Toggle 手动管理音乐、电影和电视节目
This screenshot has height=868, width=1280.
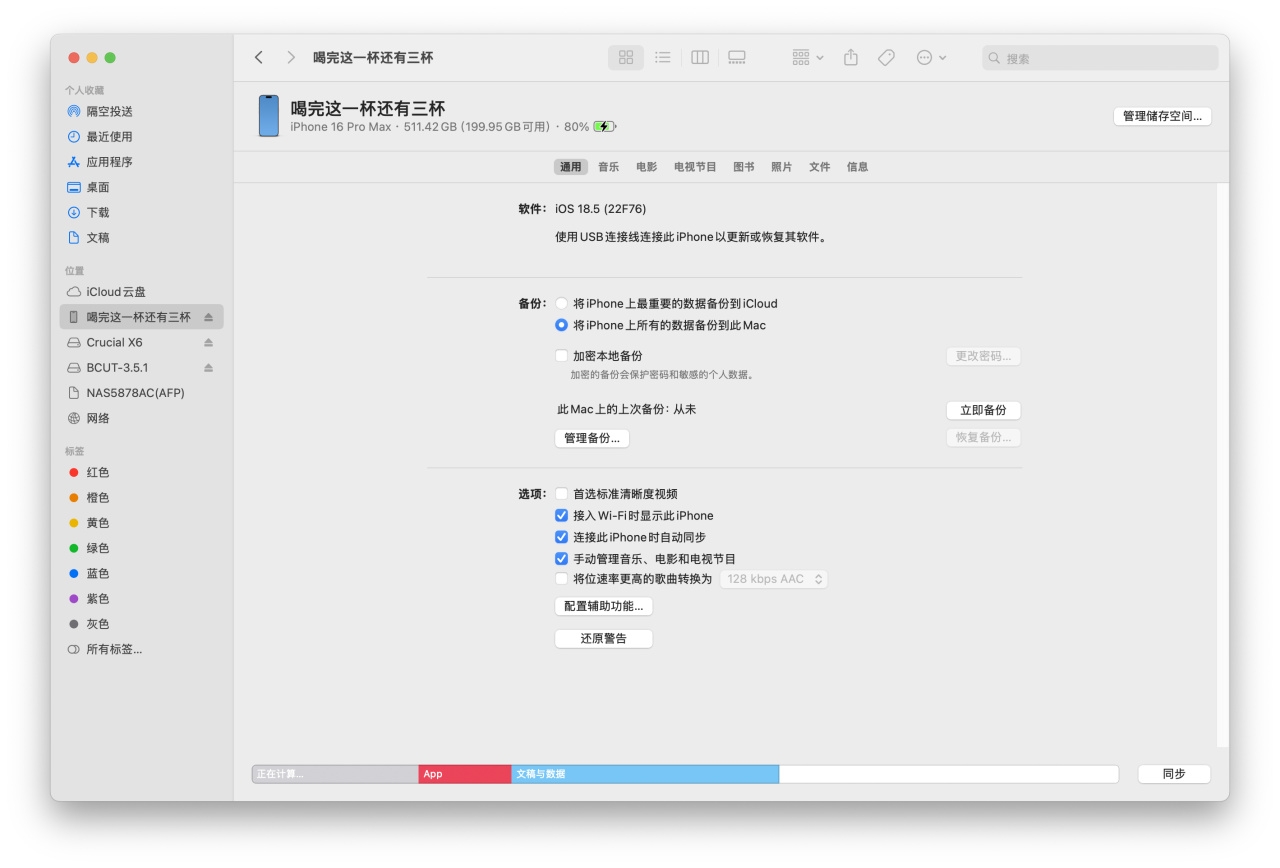point(562,559)
